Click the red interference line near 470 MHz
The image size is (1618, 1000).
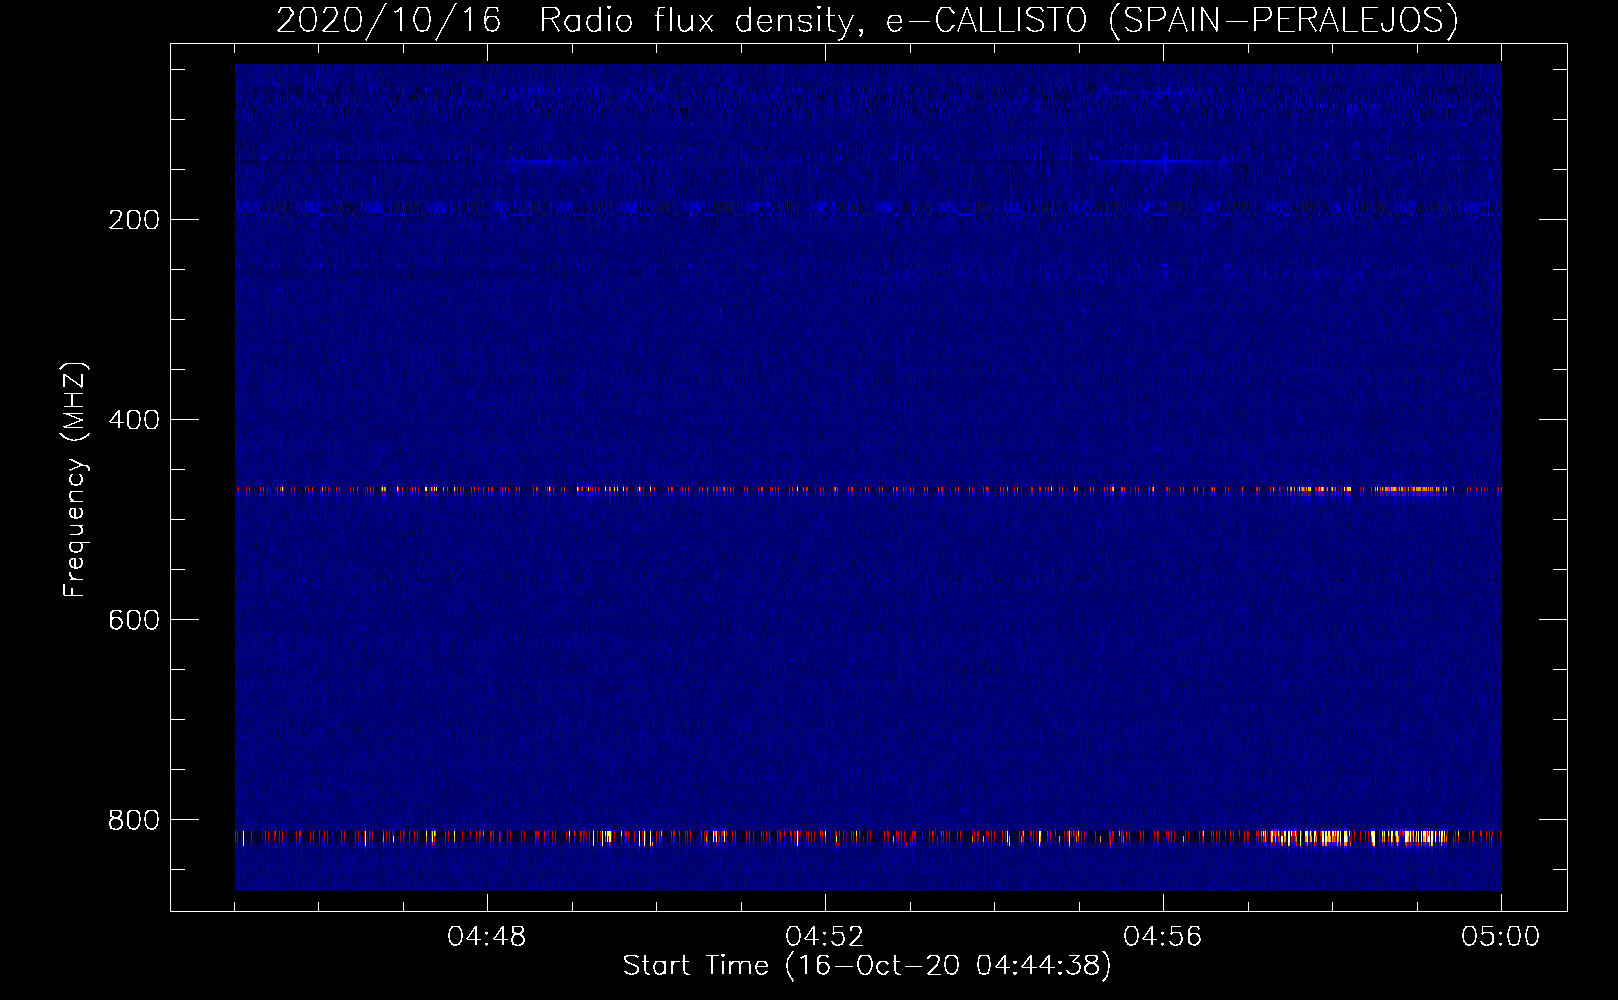point(868,490)
